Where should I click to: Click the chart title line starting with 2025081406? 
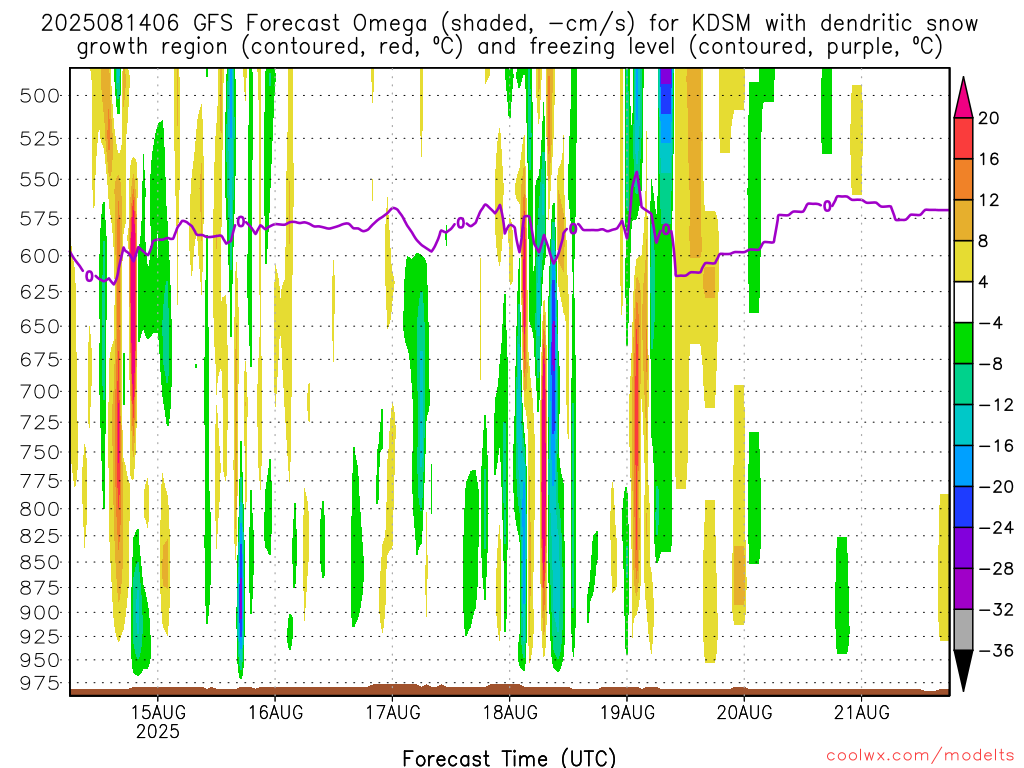(509, 24)
